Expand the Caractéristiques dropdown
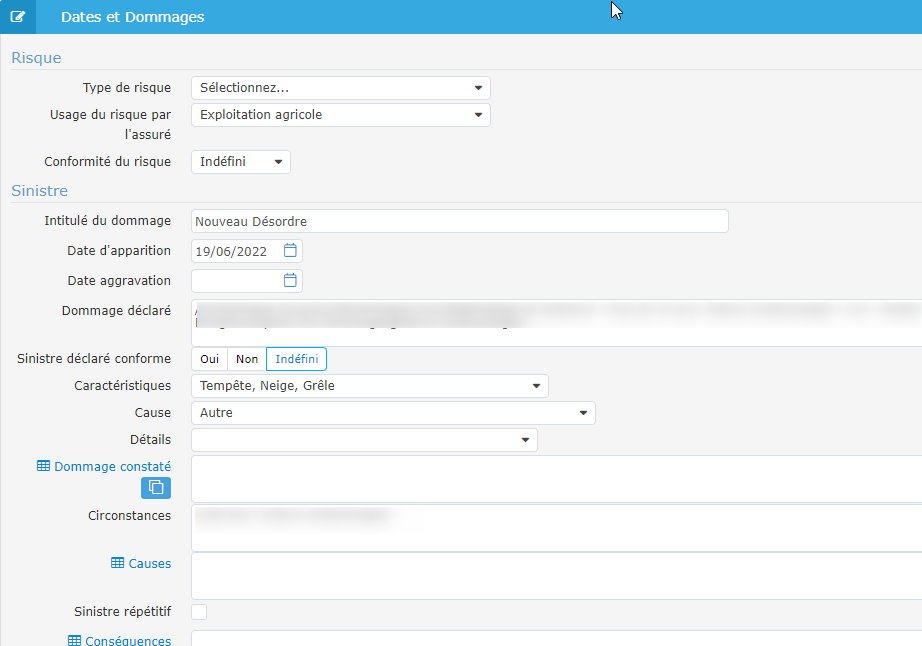Image resolution: width=922 pixels, height=646 pixels. tap(369, 386)
